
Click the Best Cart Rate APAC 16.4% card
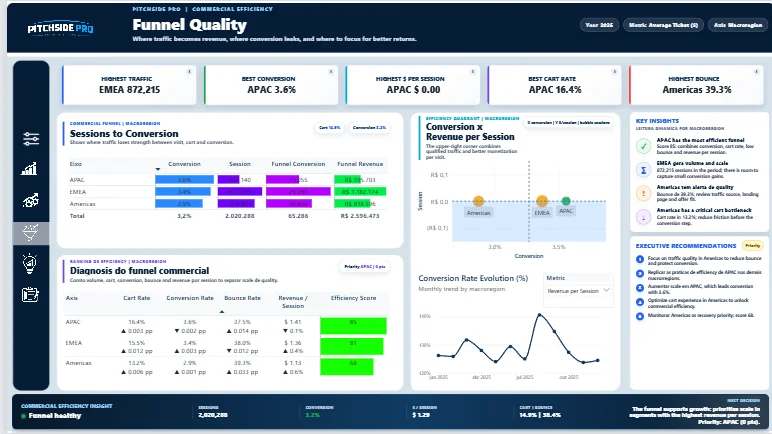pos(555,85)
